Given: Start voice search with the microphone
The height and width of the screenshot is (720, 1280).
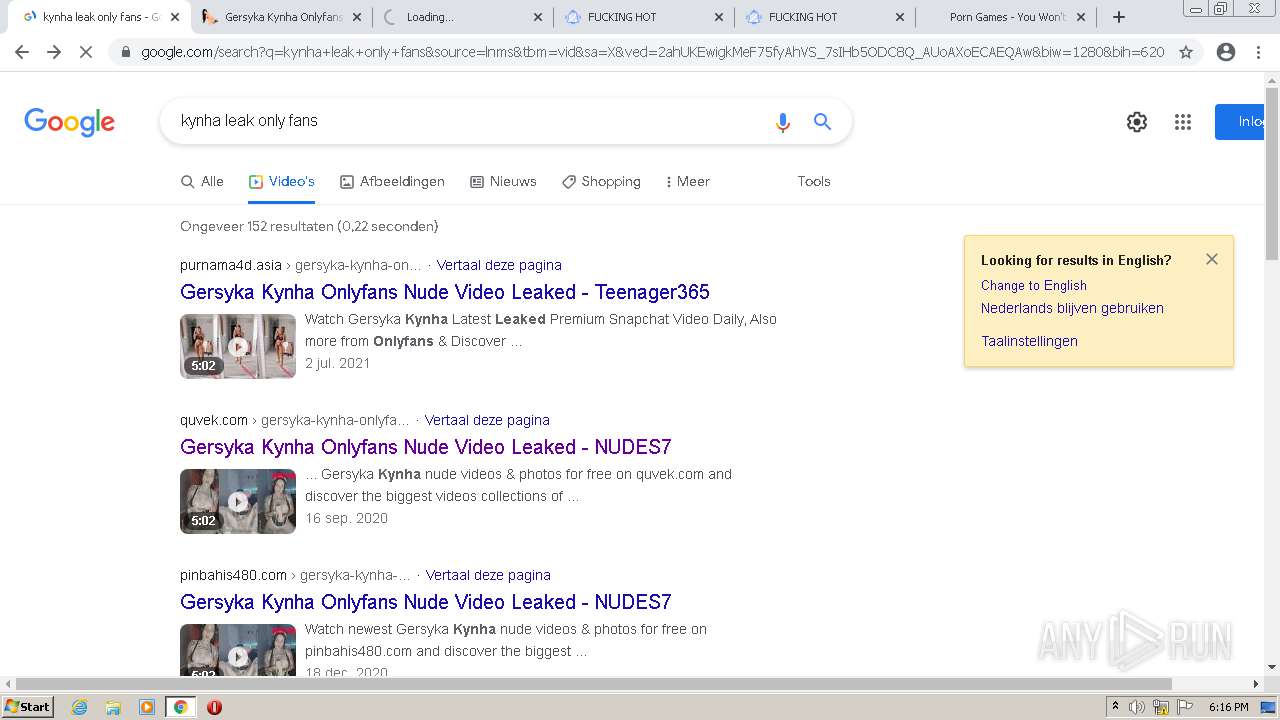Looking at the screenshot, I should [783, 121].
